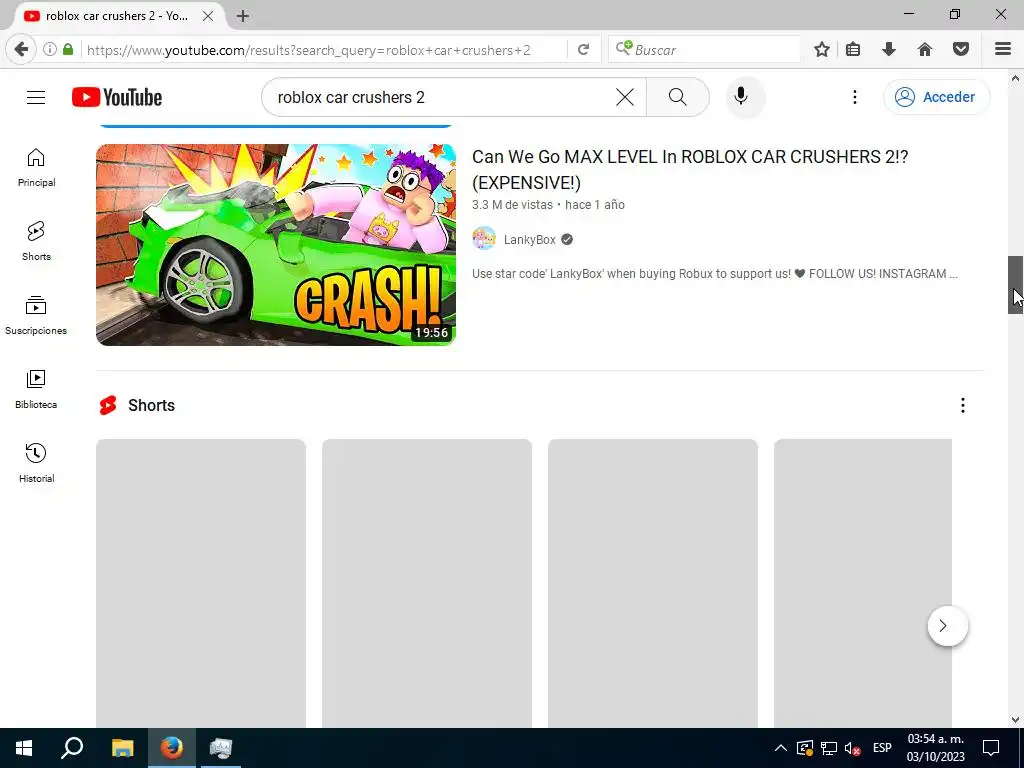The height and width of the screenshot is (768, 1024).
Task: Change ESP keyboard language
Action: 882,748
